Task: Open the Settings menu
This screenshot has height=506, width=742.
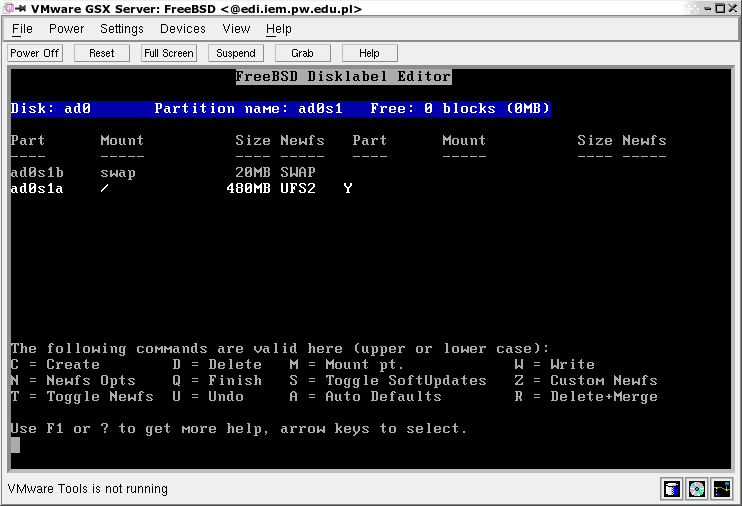Action: 122,29
